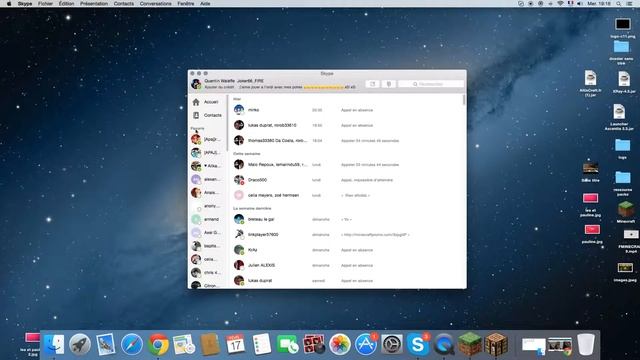The width and height of the screenshot is (640, 360).
Task: Open the Julien ALEXIS conversation
Action: [x=347, y=265]
